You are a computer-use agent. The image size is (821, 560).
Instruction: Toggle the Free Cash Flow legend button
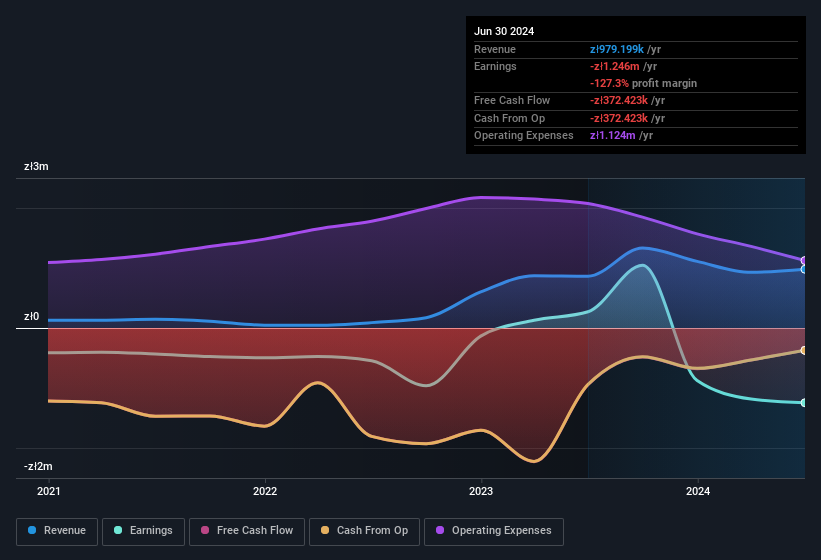pyautogui.click(x=247, y=531)
